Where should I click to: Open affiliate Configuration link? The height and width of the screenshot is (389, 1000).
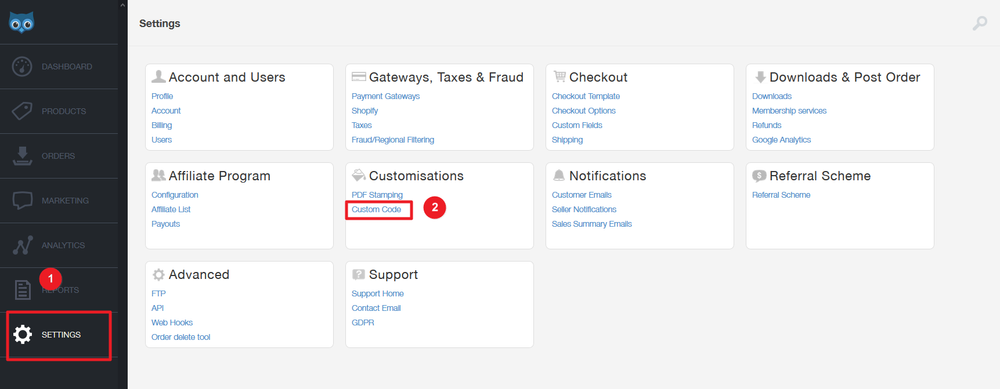click(175, 195)
